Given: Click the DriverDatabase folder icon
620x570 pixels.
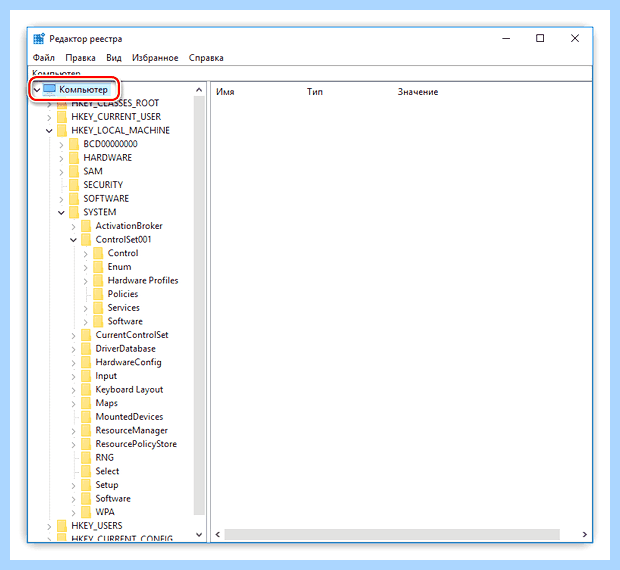Looking at the screenshot, I should pos(86,349).
